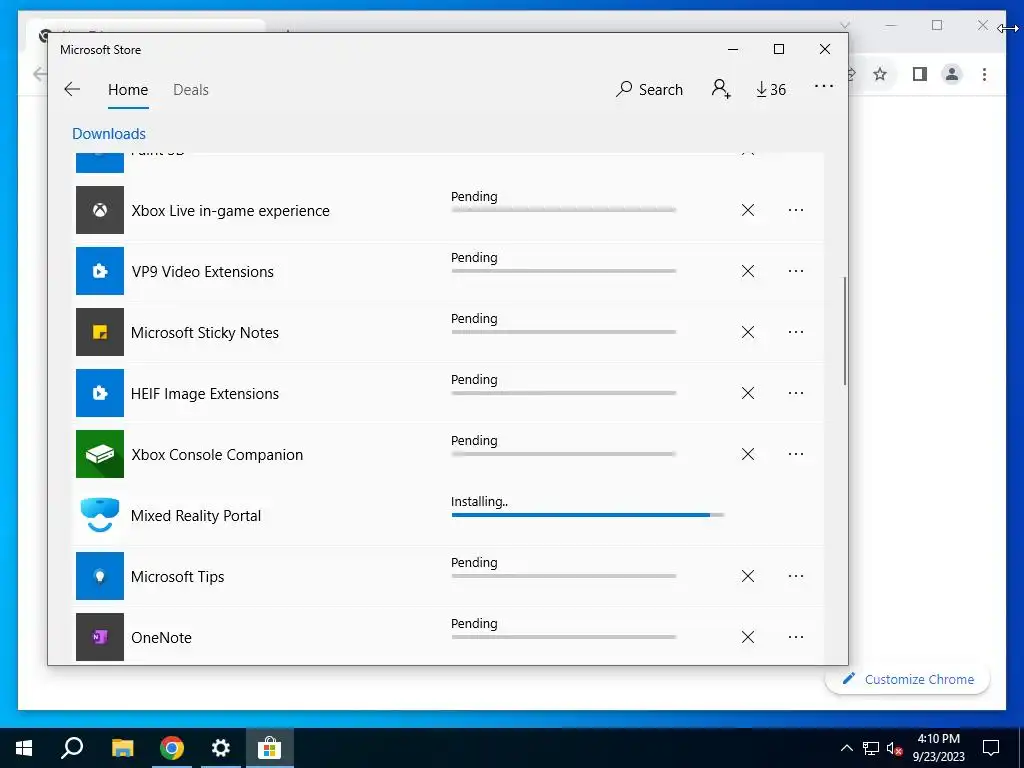
Task: Click the account sign-in icon
Action: (x=721, y=89)
